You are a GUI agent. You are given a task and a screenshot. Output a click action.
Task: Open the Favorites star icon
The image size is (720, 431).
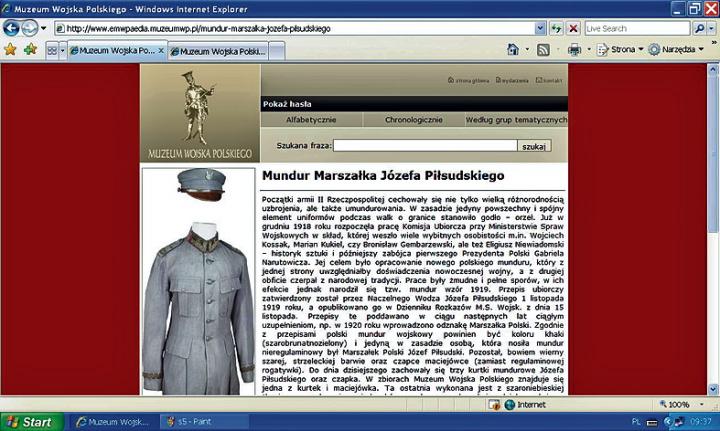[11, 49]
